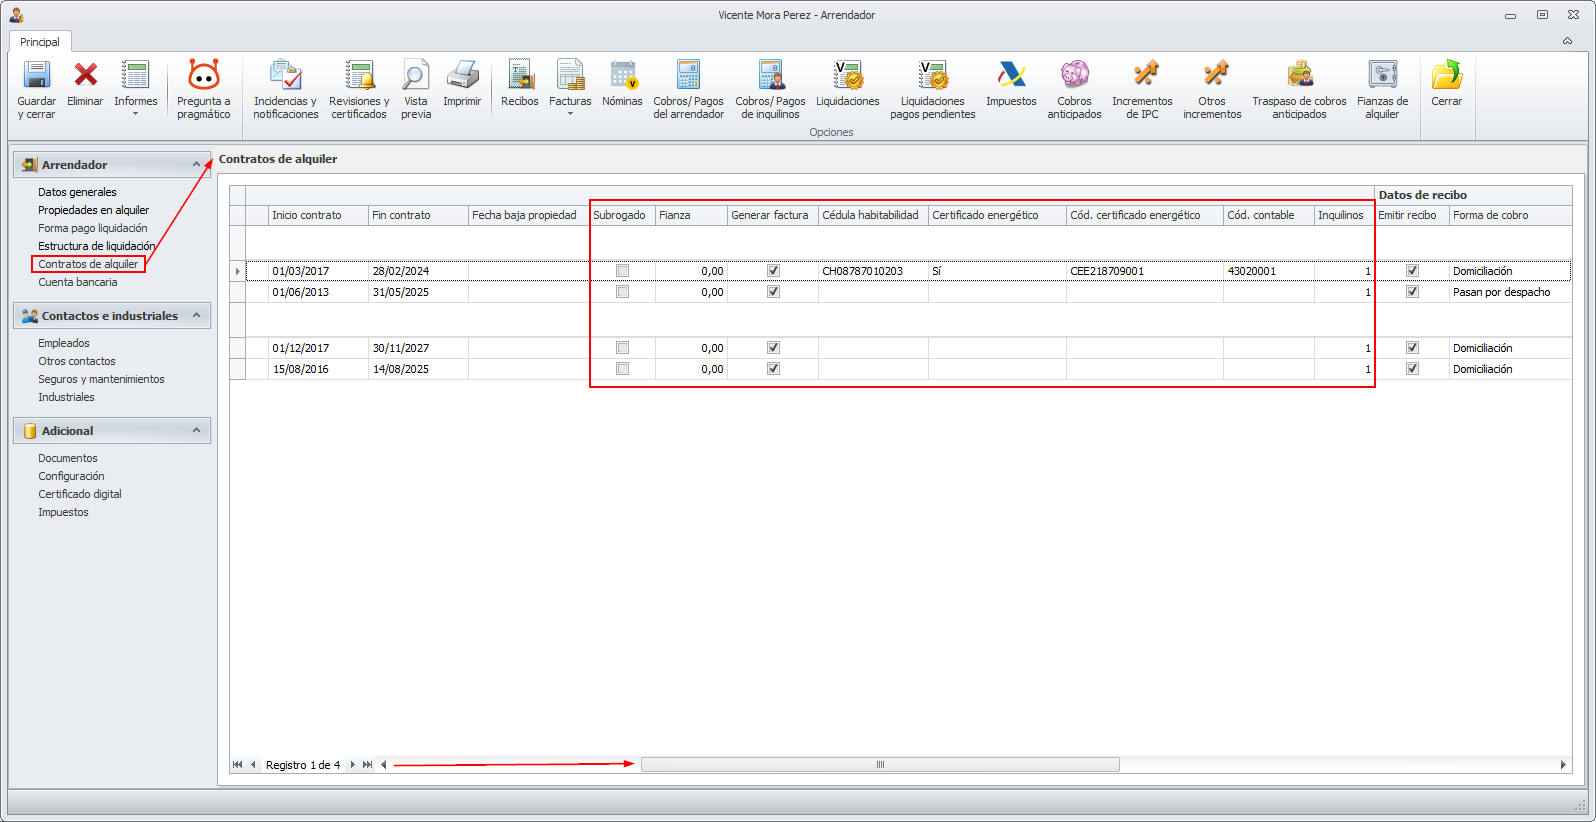This screenshot has height=822, width=1596.
Task: Collapse the Arrendador sidebar section
Action: pyautogui.click(x=196, y=164)
